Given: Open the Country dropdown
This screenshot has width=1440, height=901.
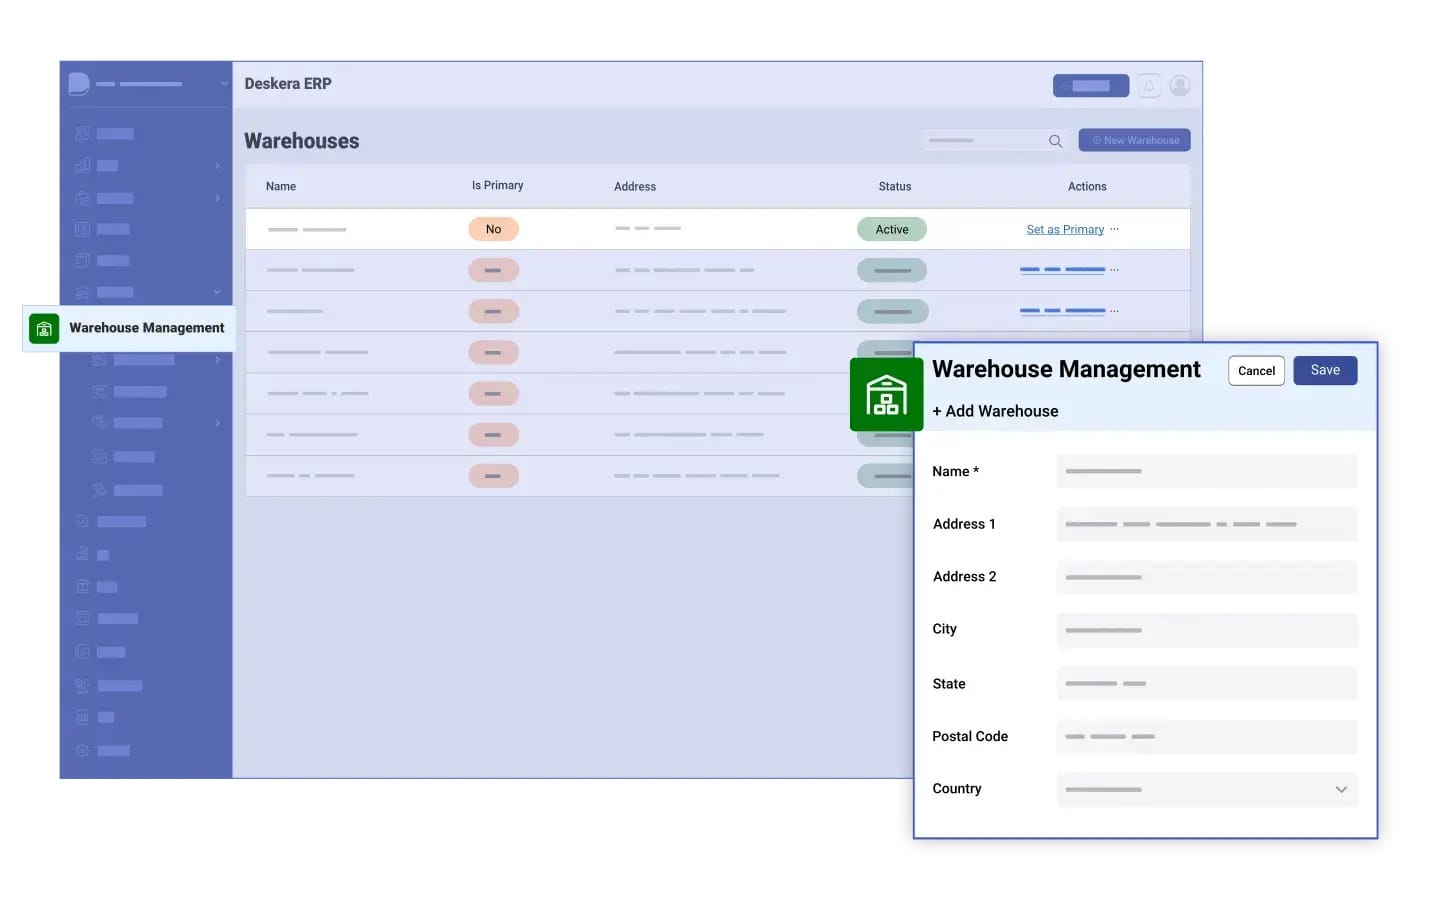Looking at the screenshot, I should point(1341,789).
